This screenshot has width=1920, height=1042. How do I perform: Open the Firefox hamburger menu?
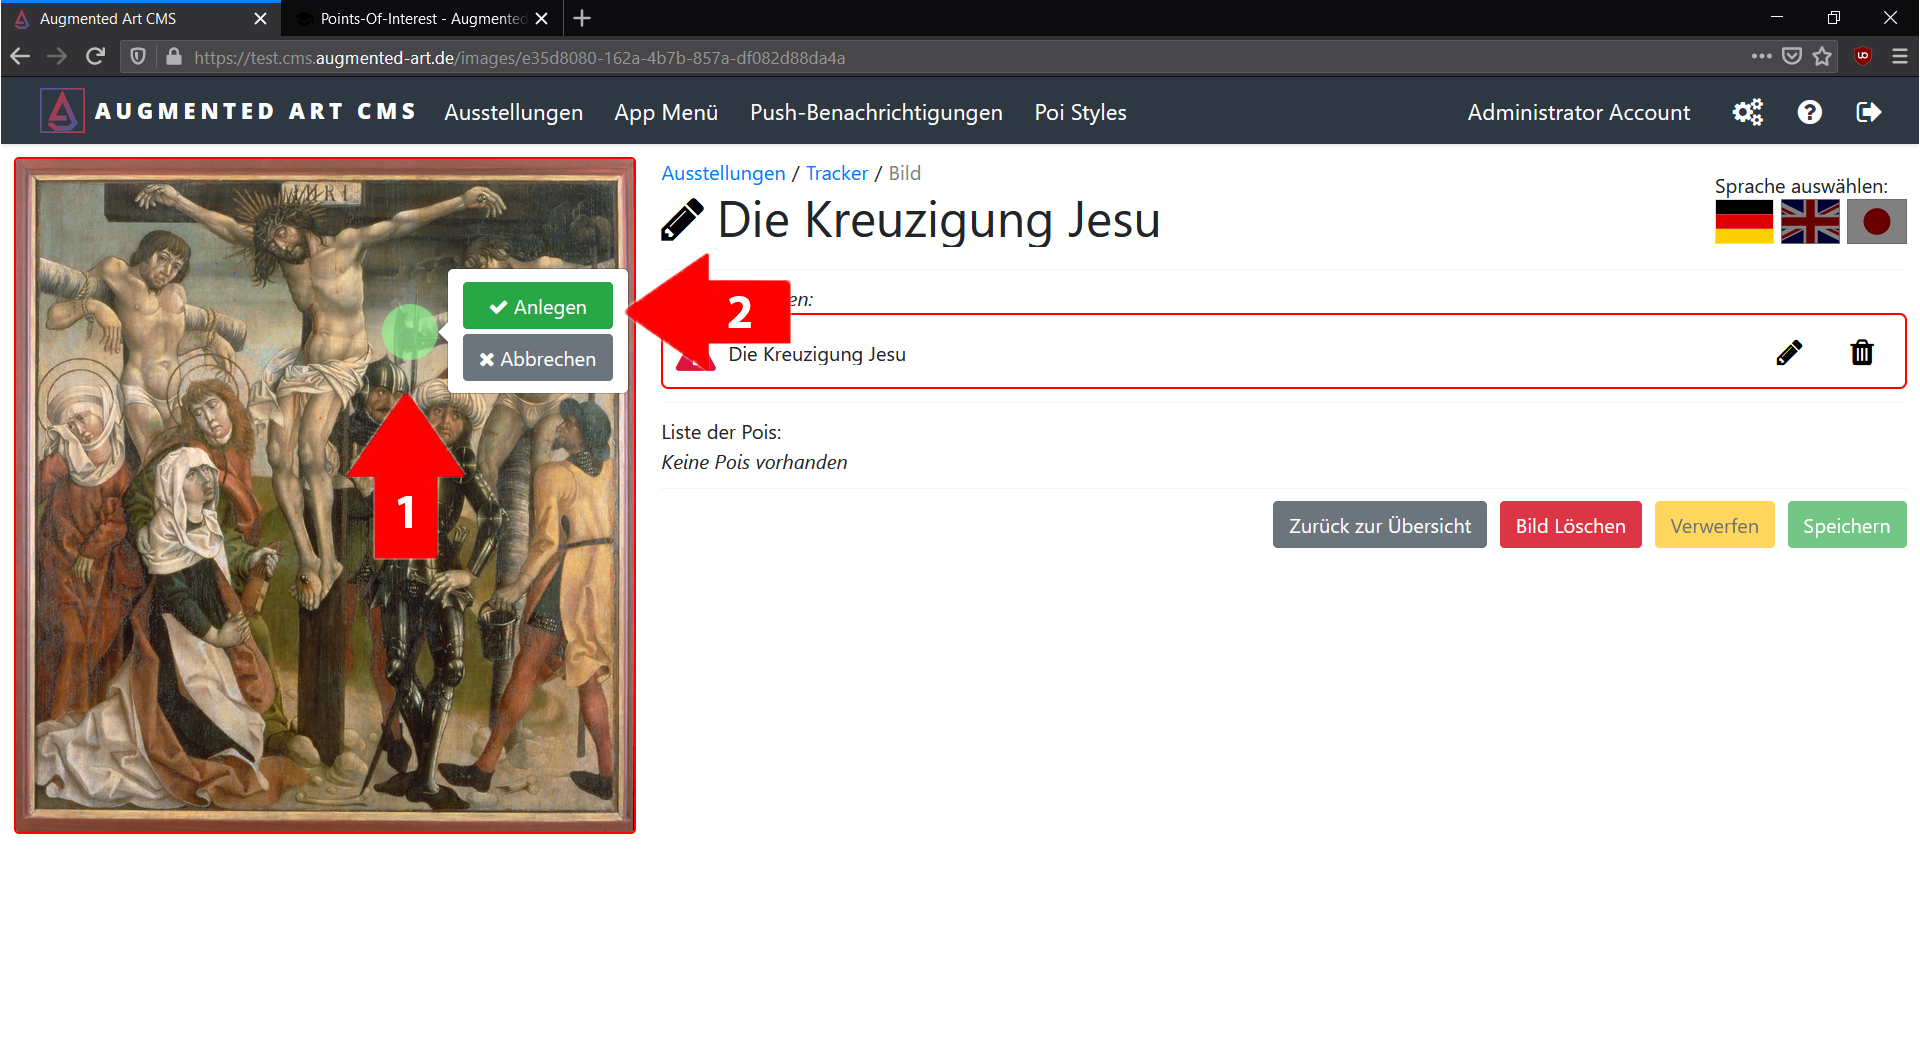[1900, 57]
